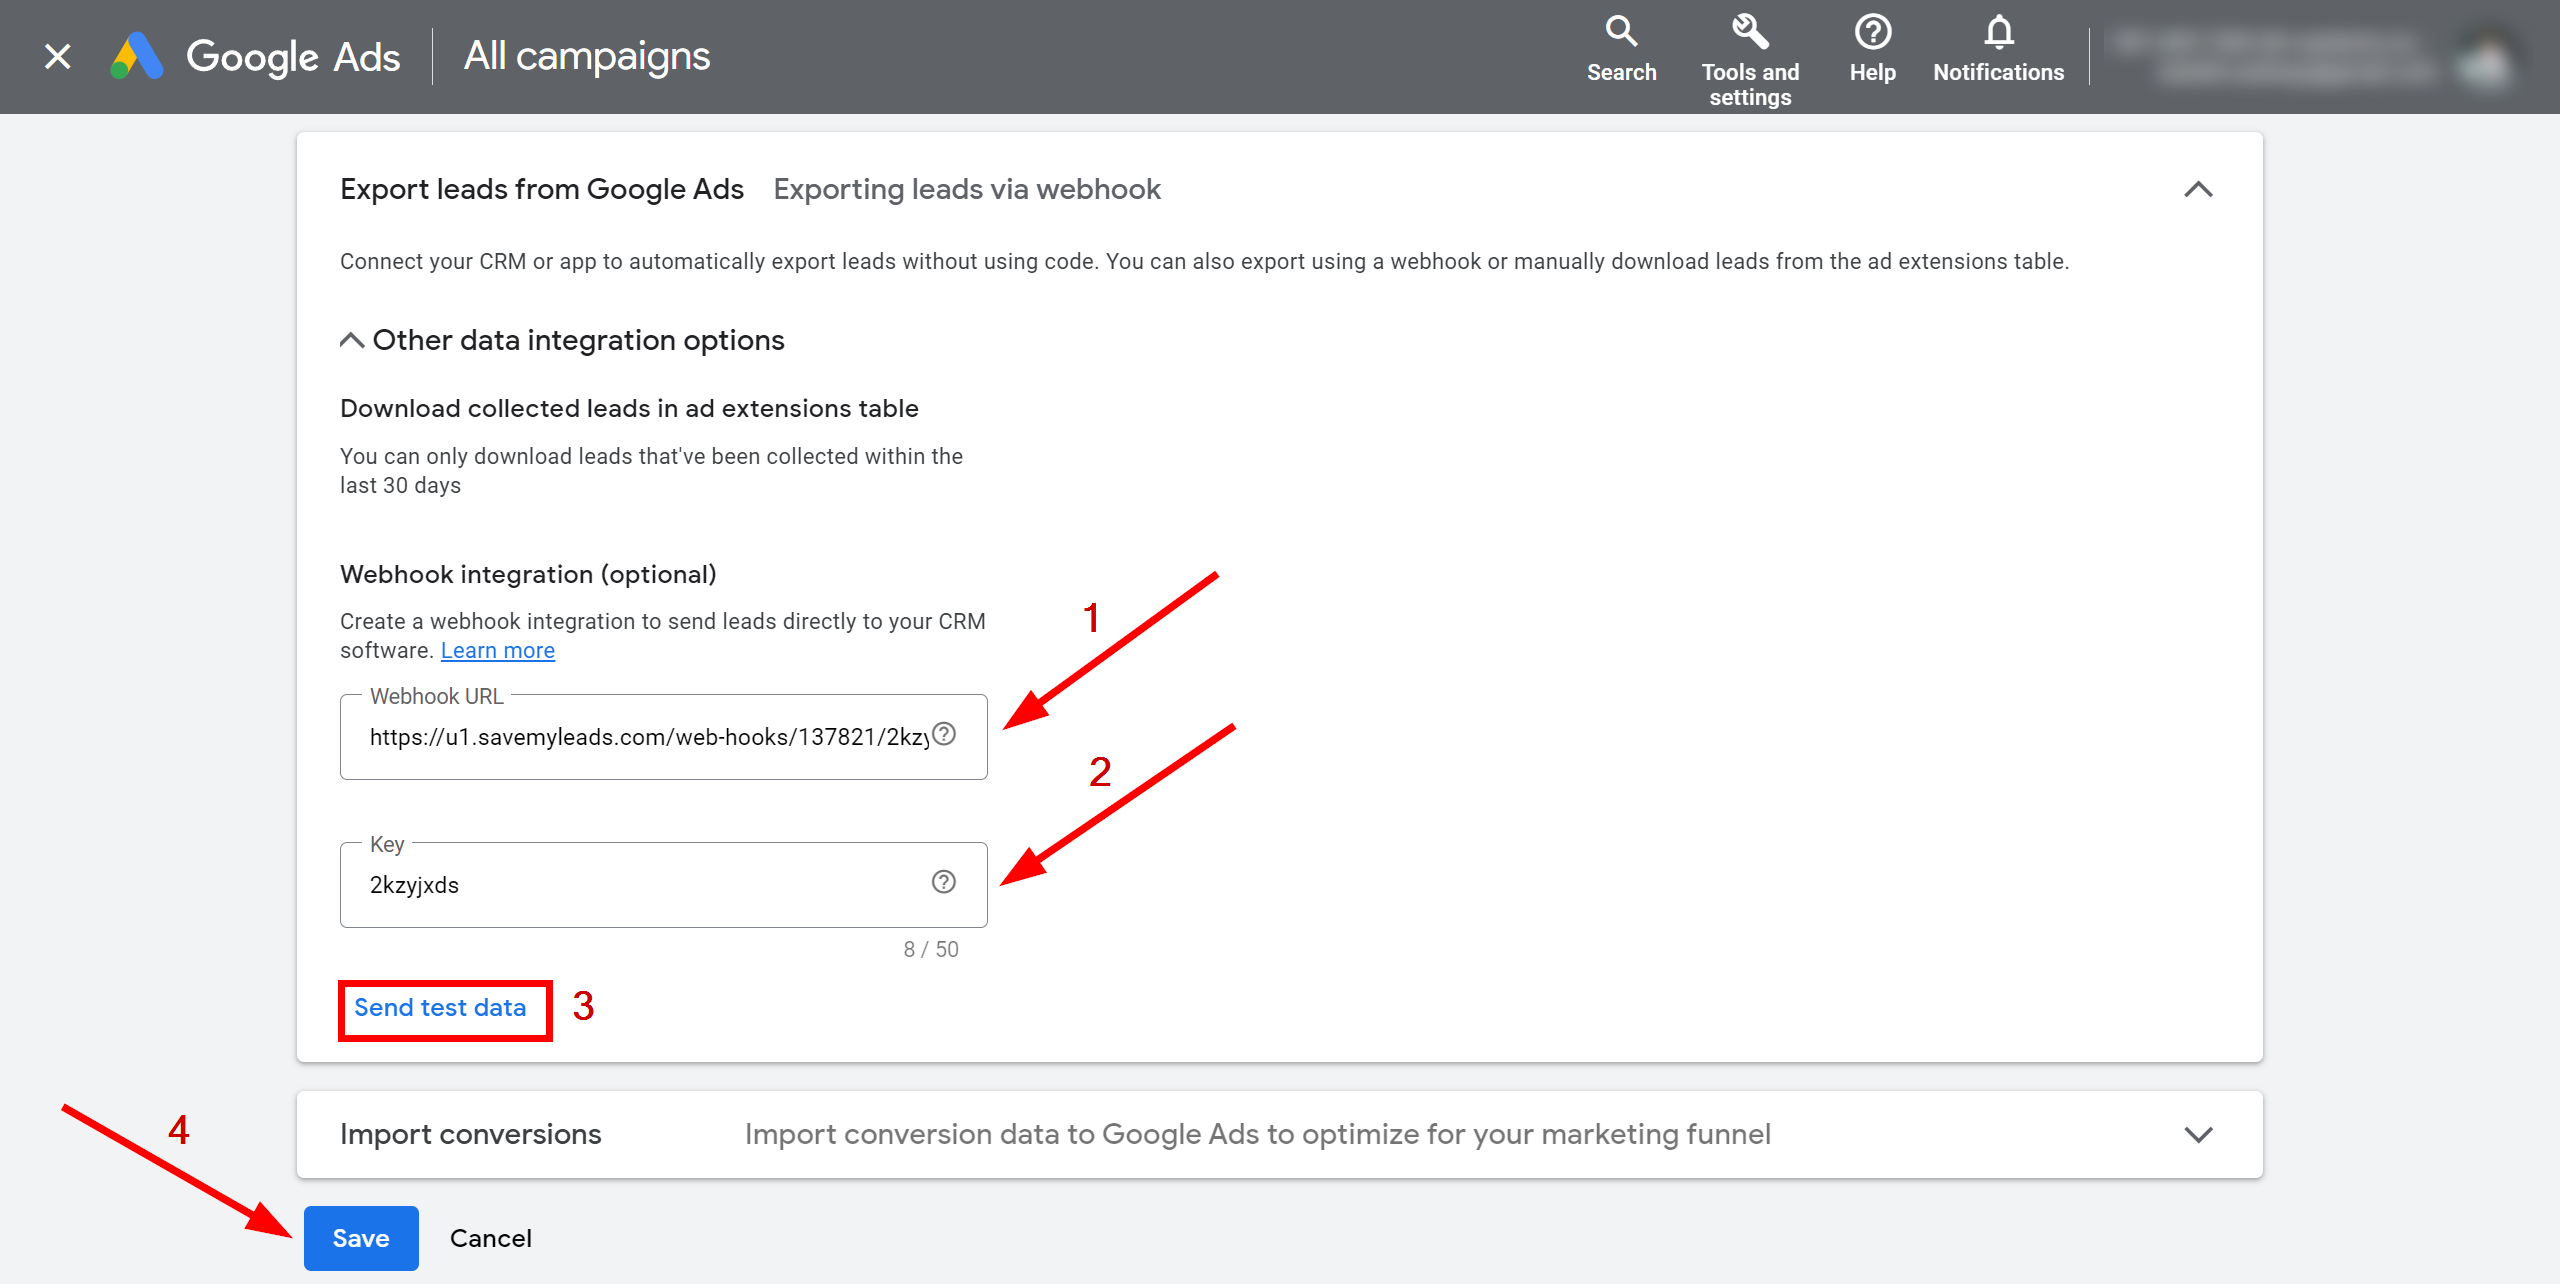Focus the Key input field
Image resolution: width=2560 pixels, height=1284 pixels.
coord(663,885)
